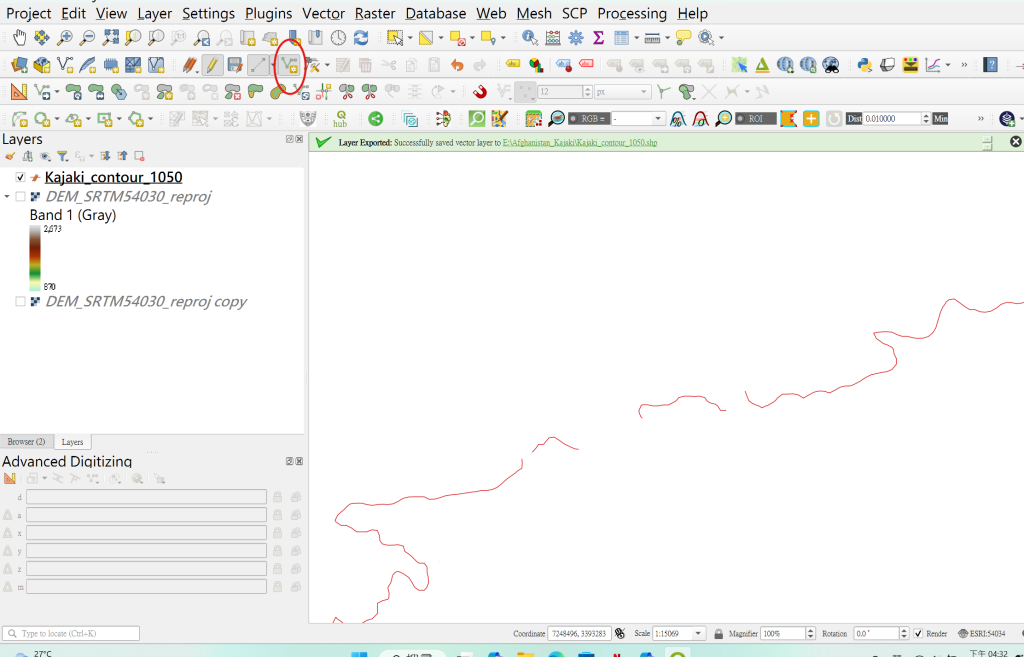Screen dimensions: 1024x657
Task: Toggle editing with the yellow pencil icon
Action: tap(212, 65)
